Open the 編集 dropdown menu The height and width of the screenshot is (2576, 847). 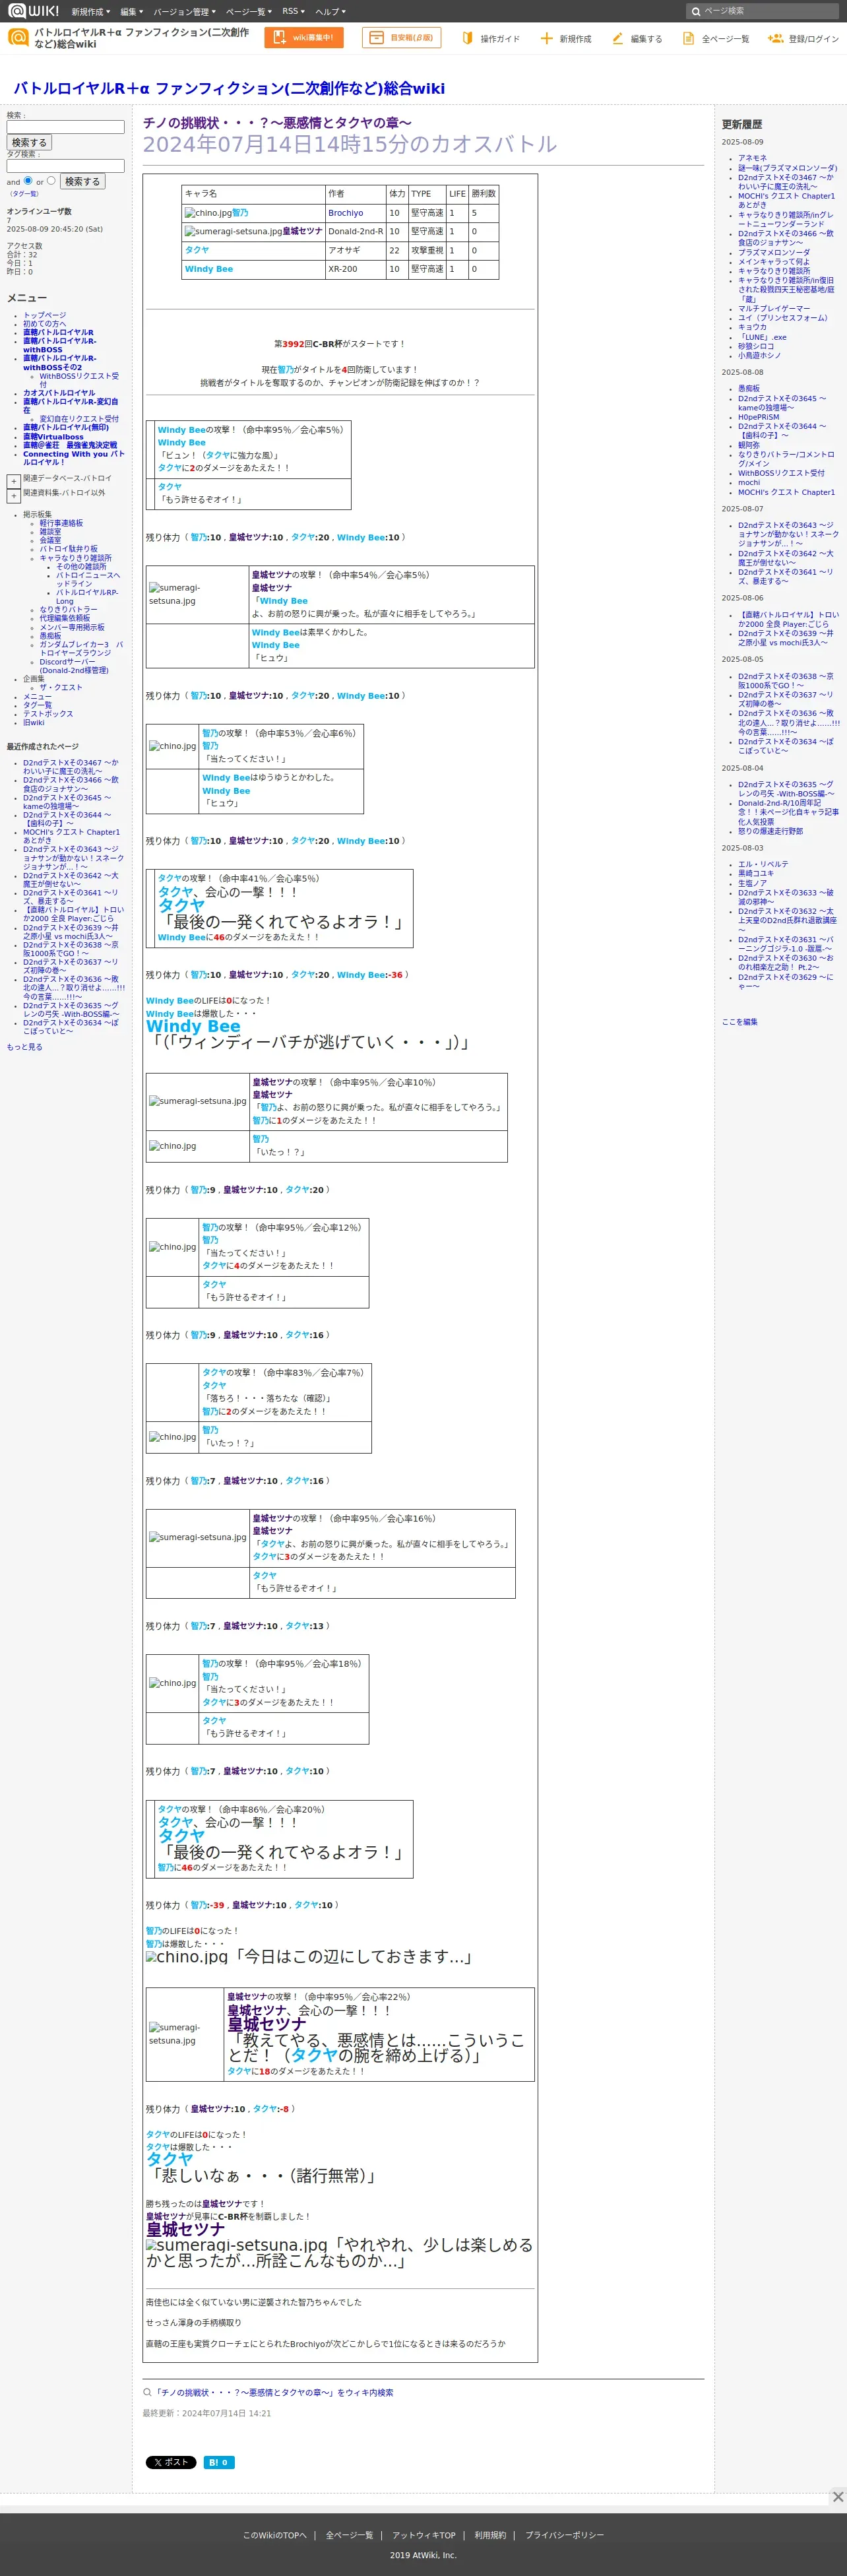[x=131, y=11]
